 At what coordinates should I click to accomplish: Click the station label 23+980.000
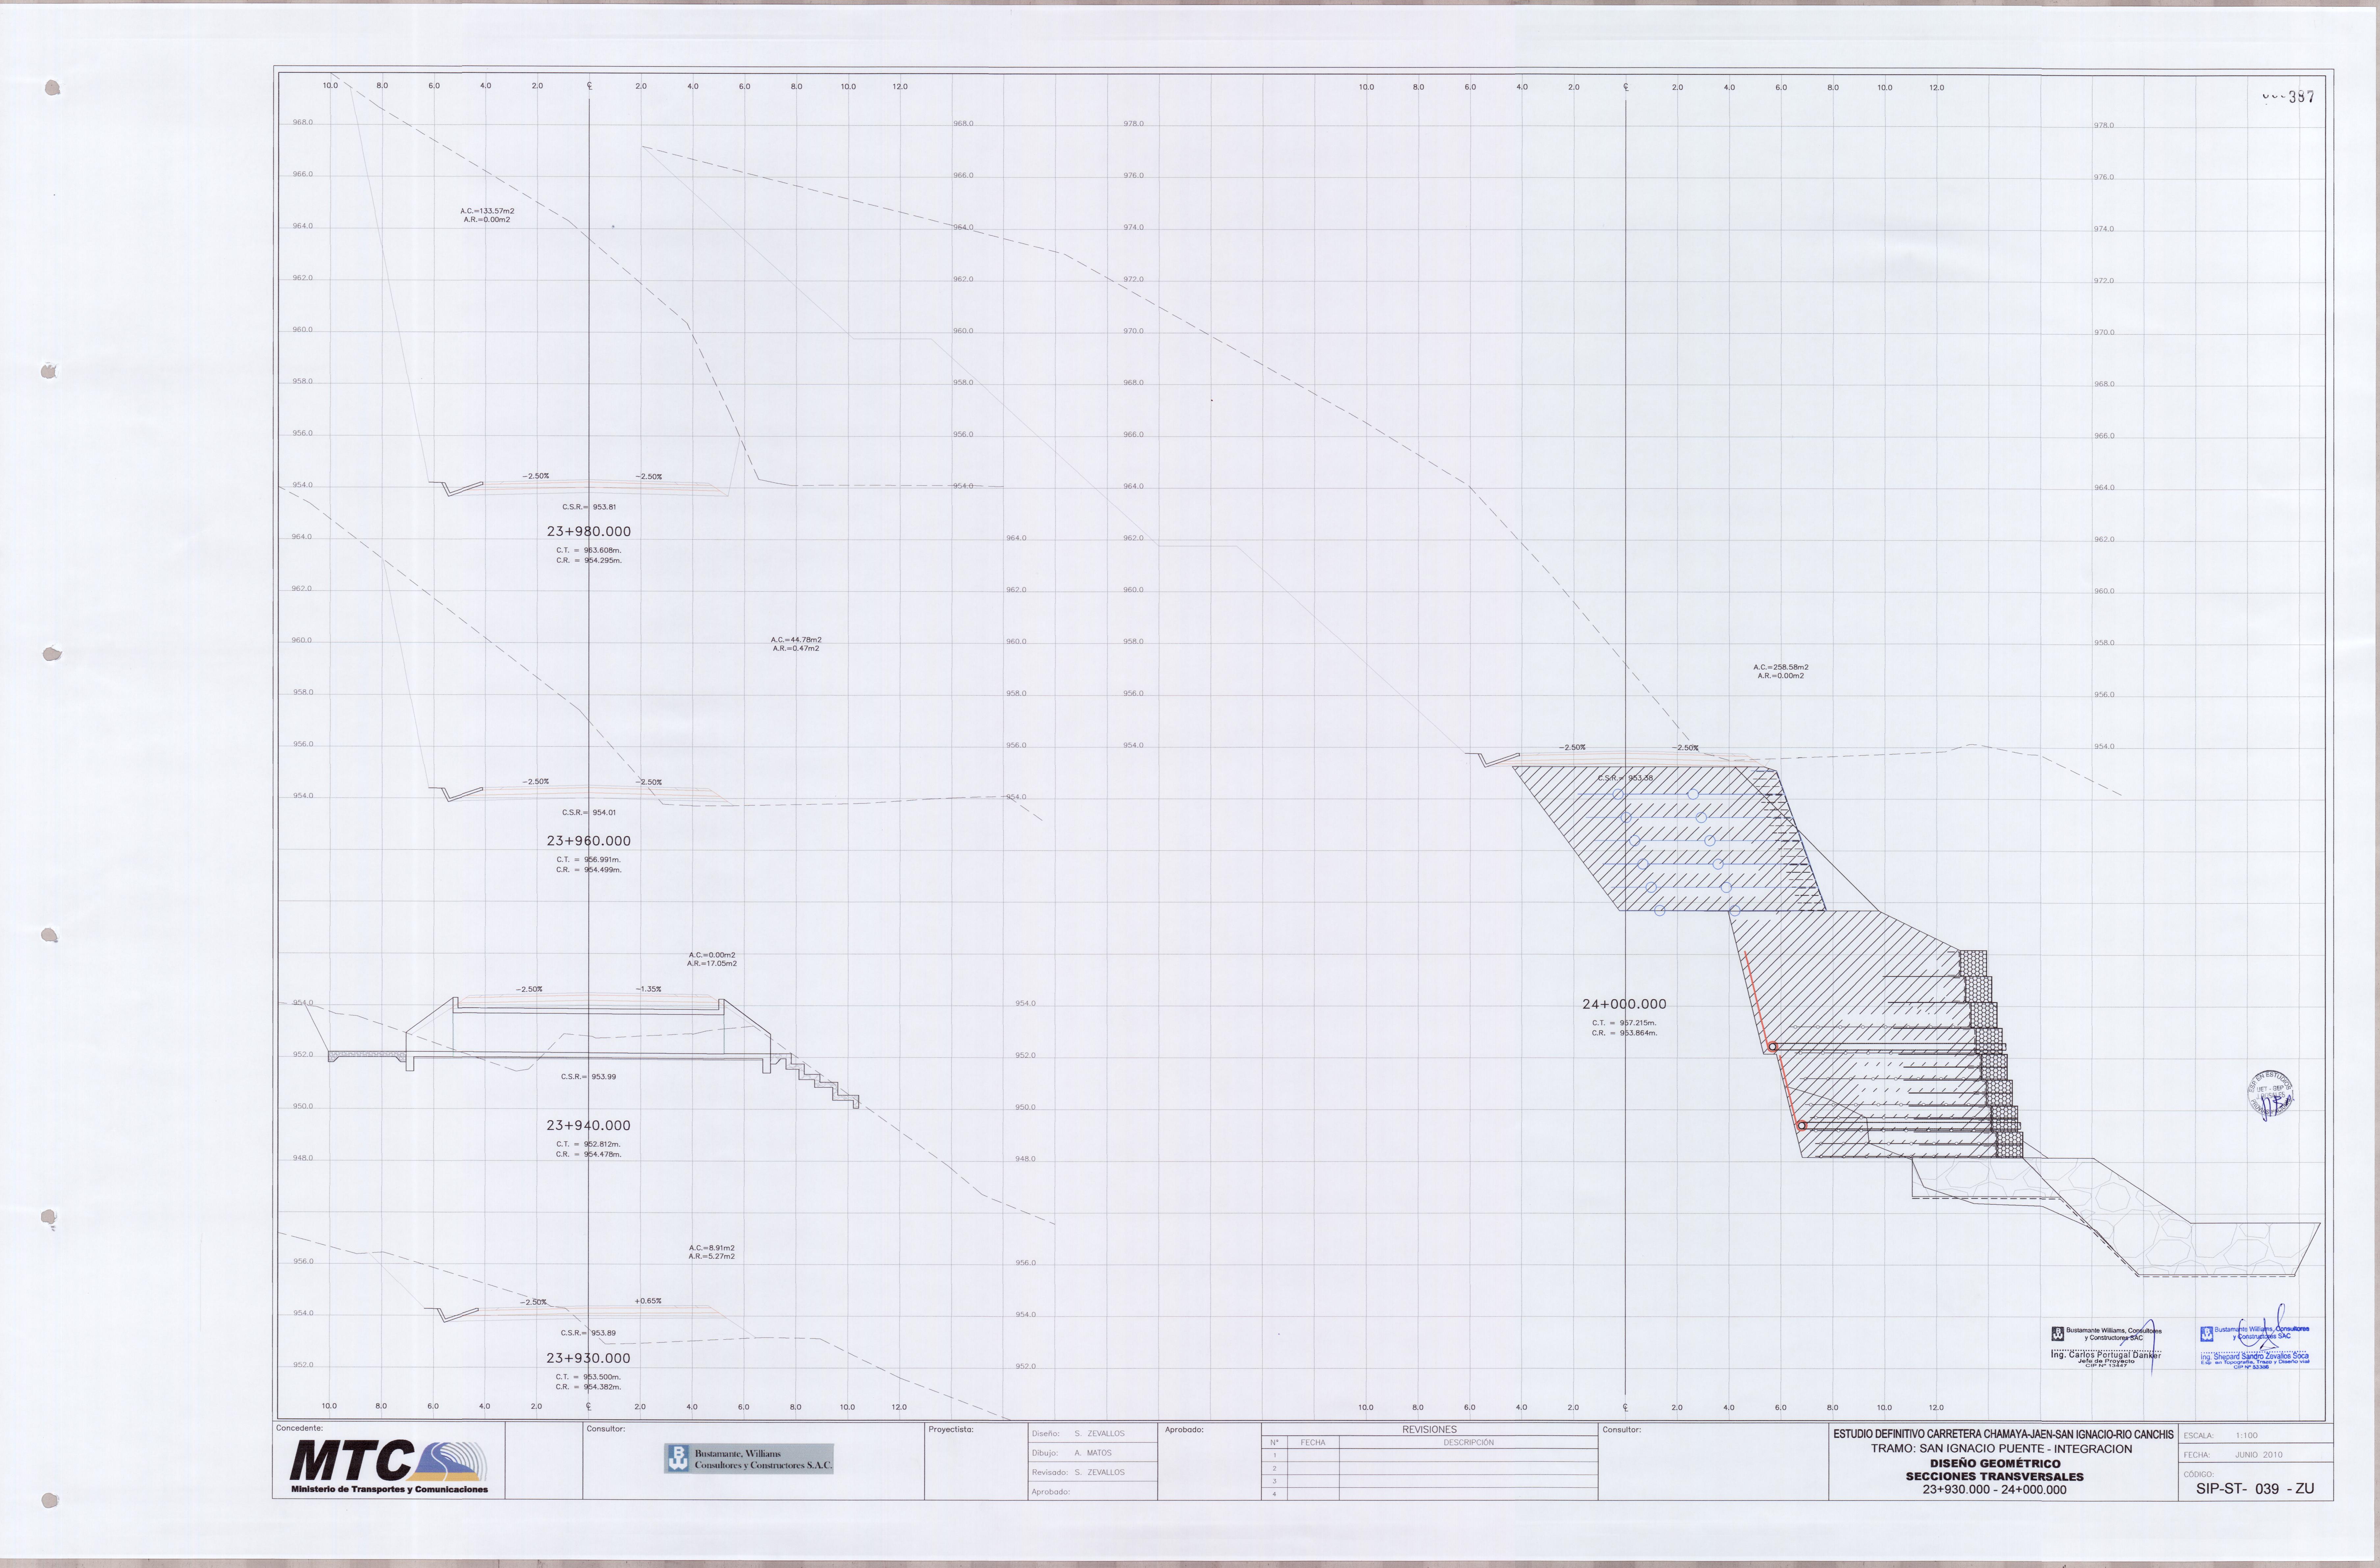click(588, 532)
